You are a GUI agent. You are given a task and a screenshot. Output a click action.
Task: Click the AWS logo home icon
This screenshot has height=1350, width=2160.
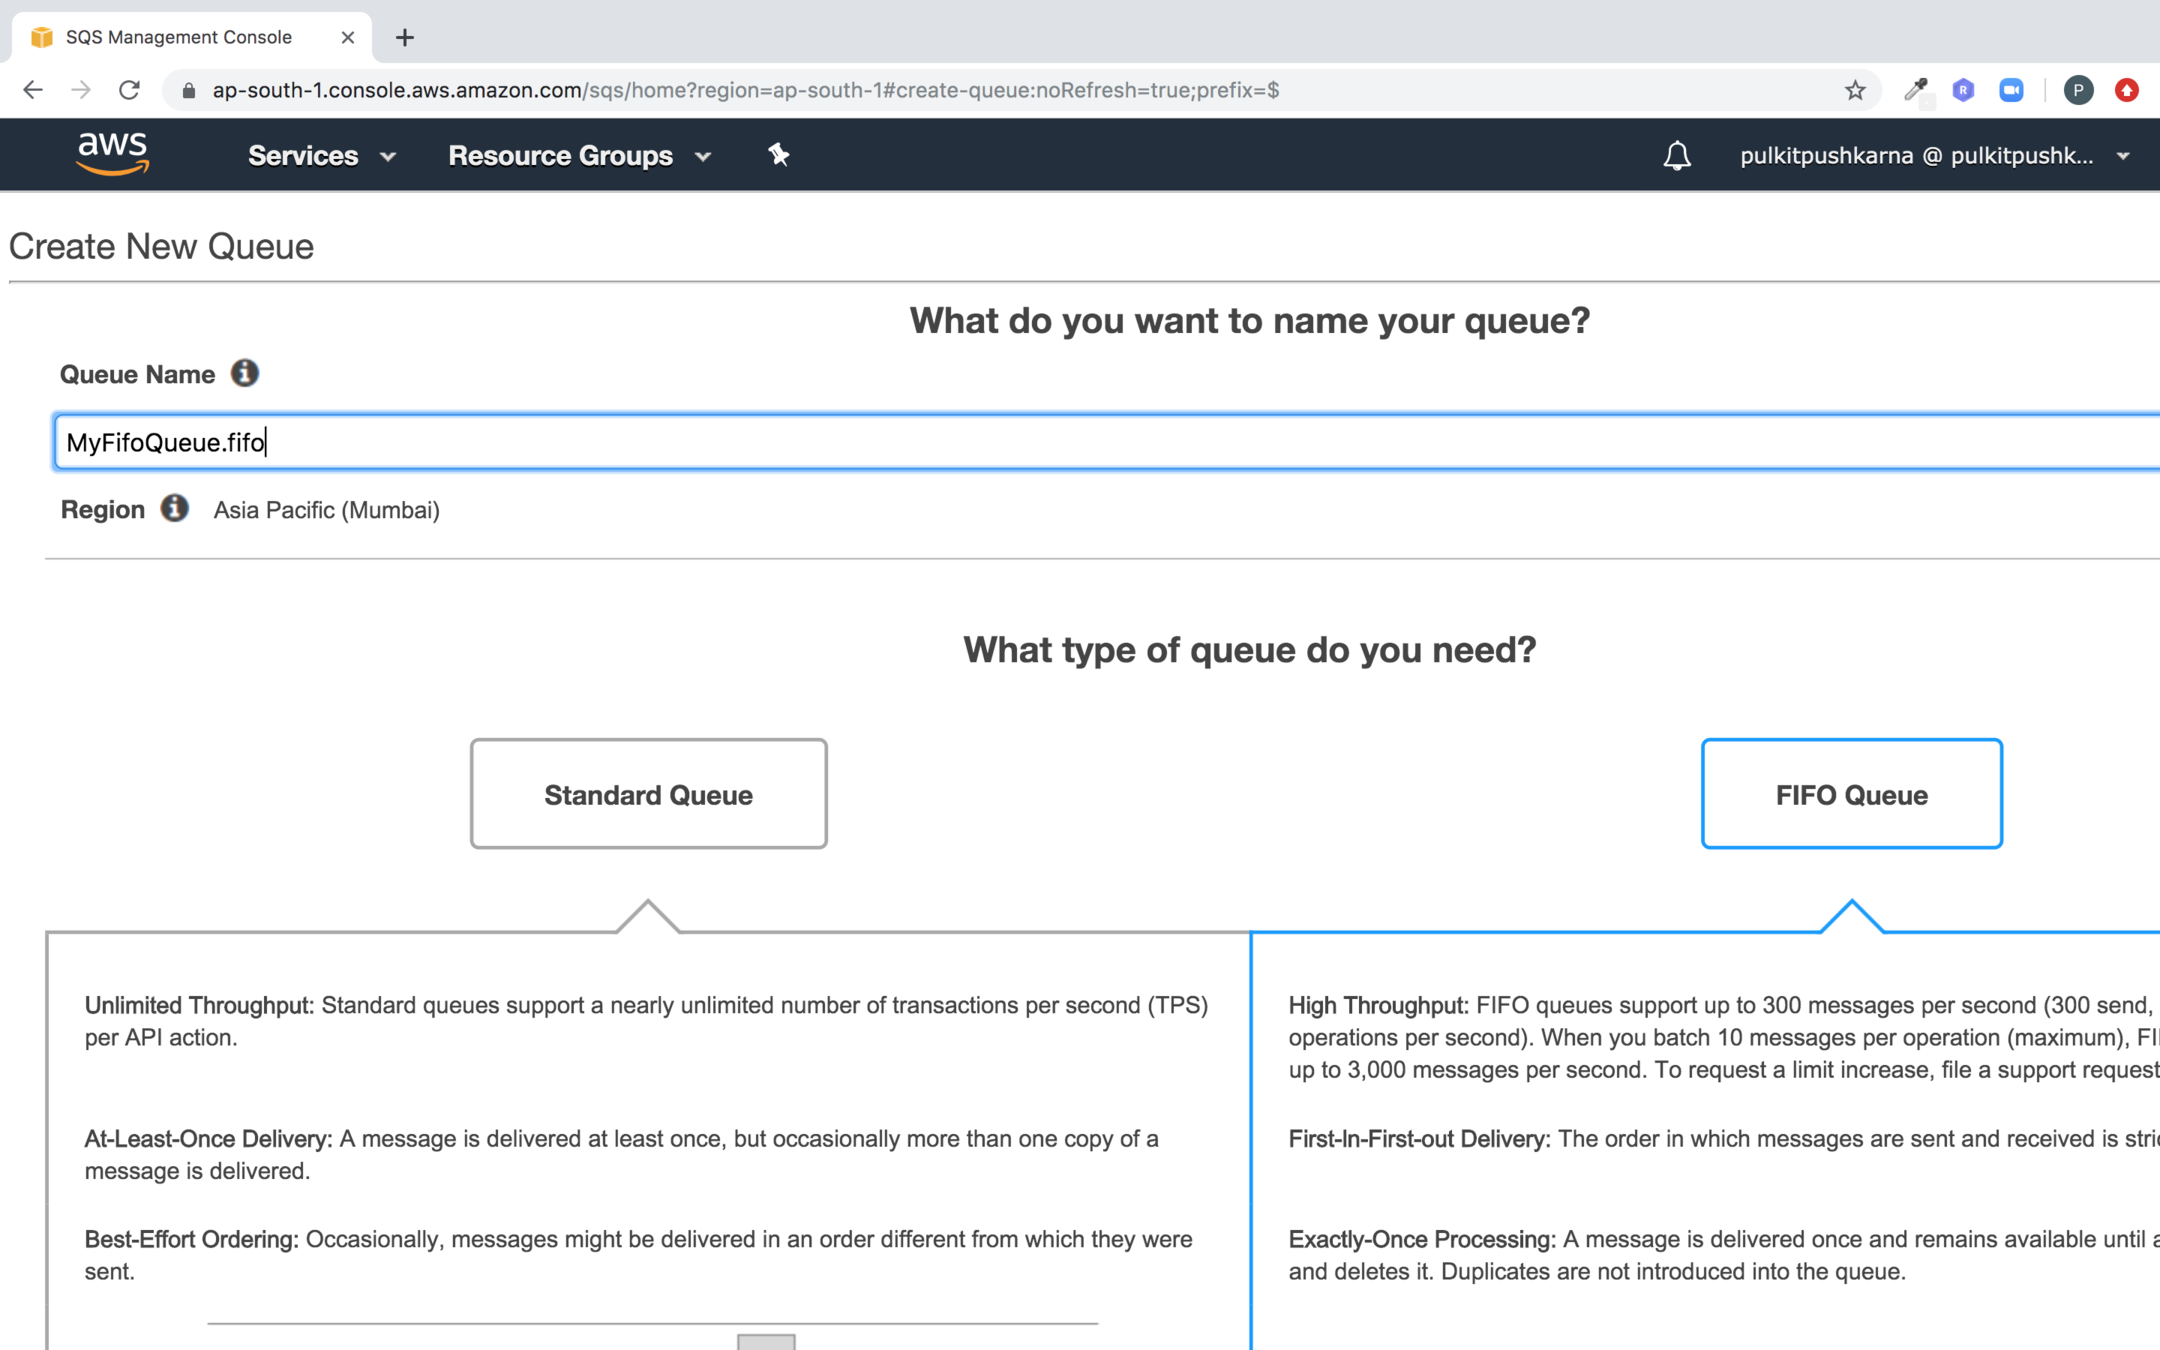click(x=113, y=154)
